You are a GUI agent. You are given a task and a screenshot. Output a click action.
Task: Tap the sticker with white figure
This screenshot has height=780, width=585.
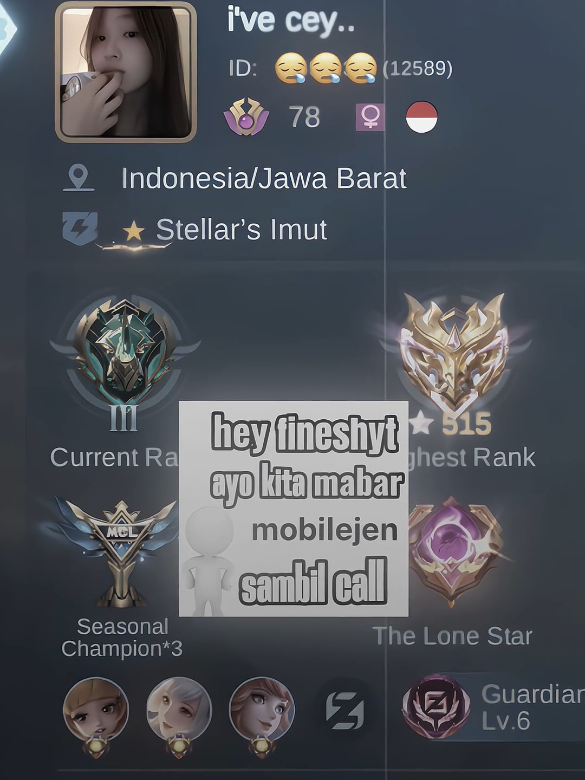point(293,509)
